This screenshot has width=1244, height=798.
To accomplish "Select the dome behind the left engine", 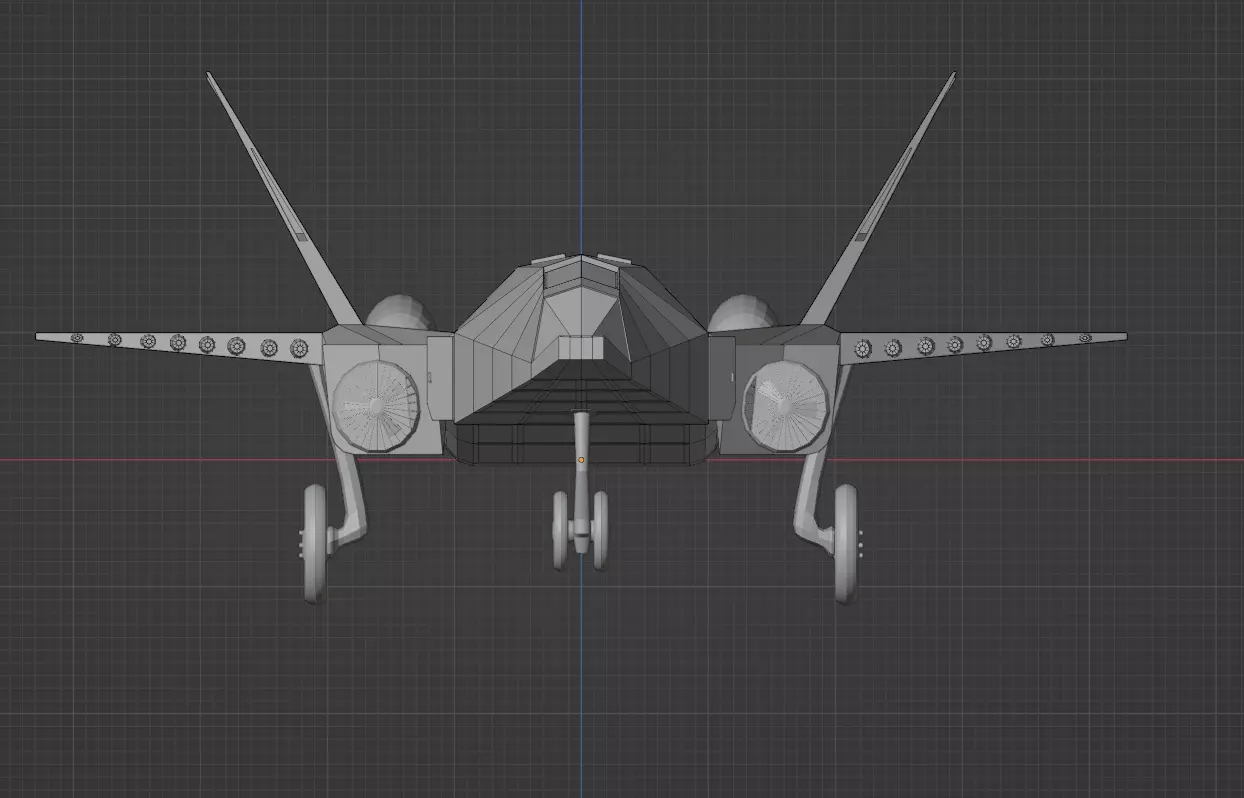I will pos(400,313).
